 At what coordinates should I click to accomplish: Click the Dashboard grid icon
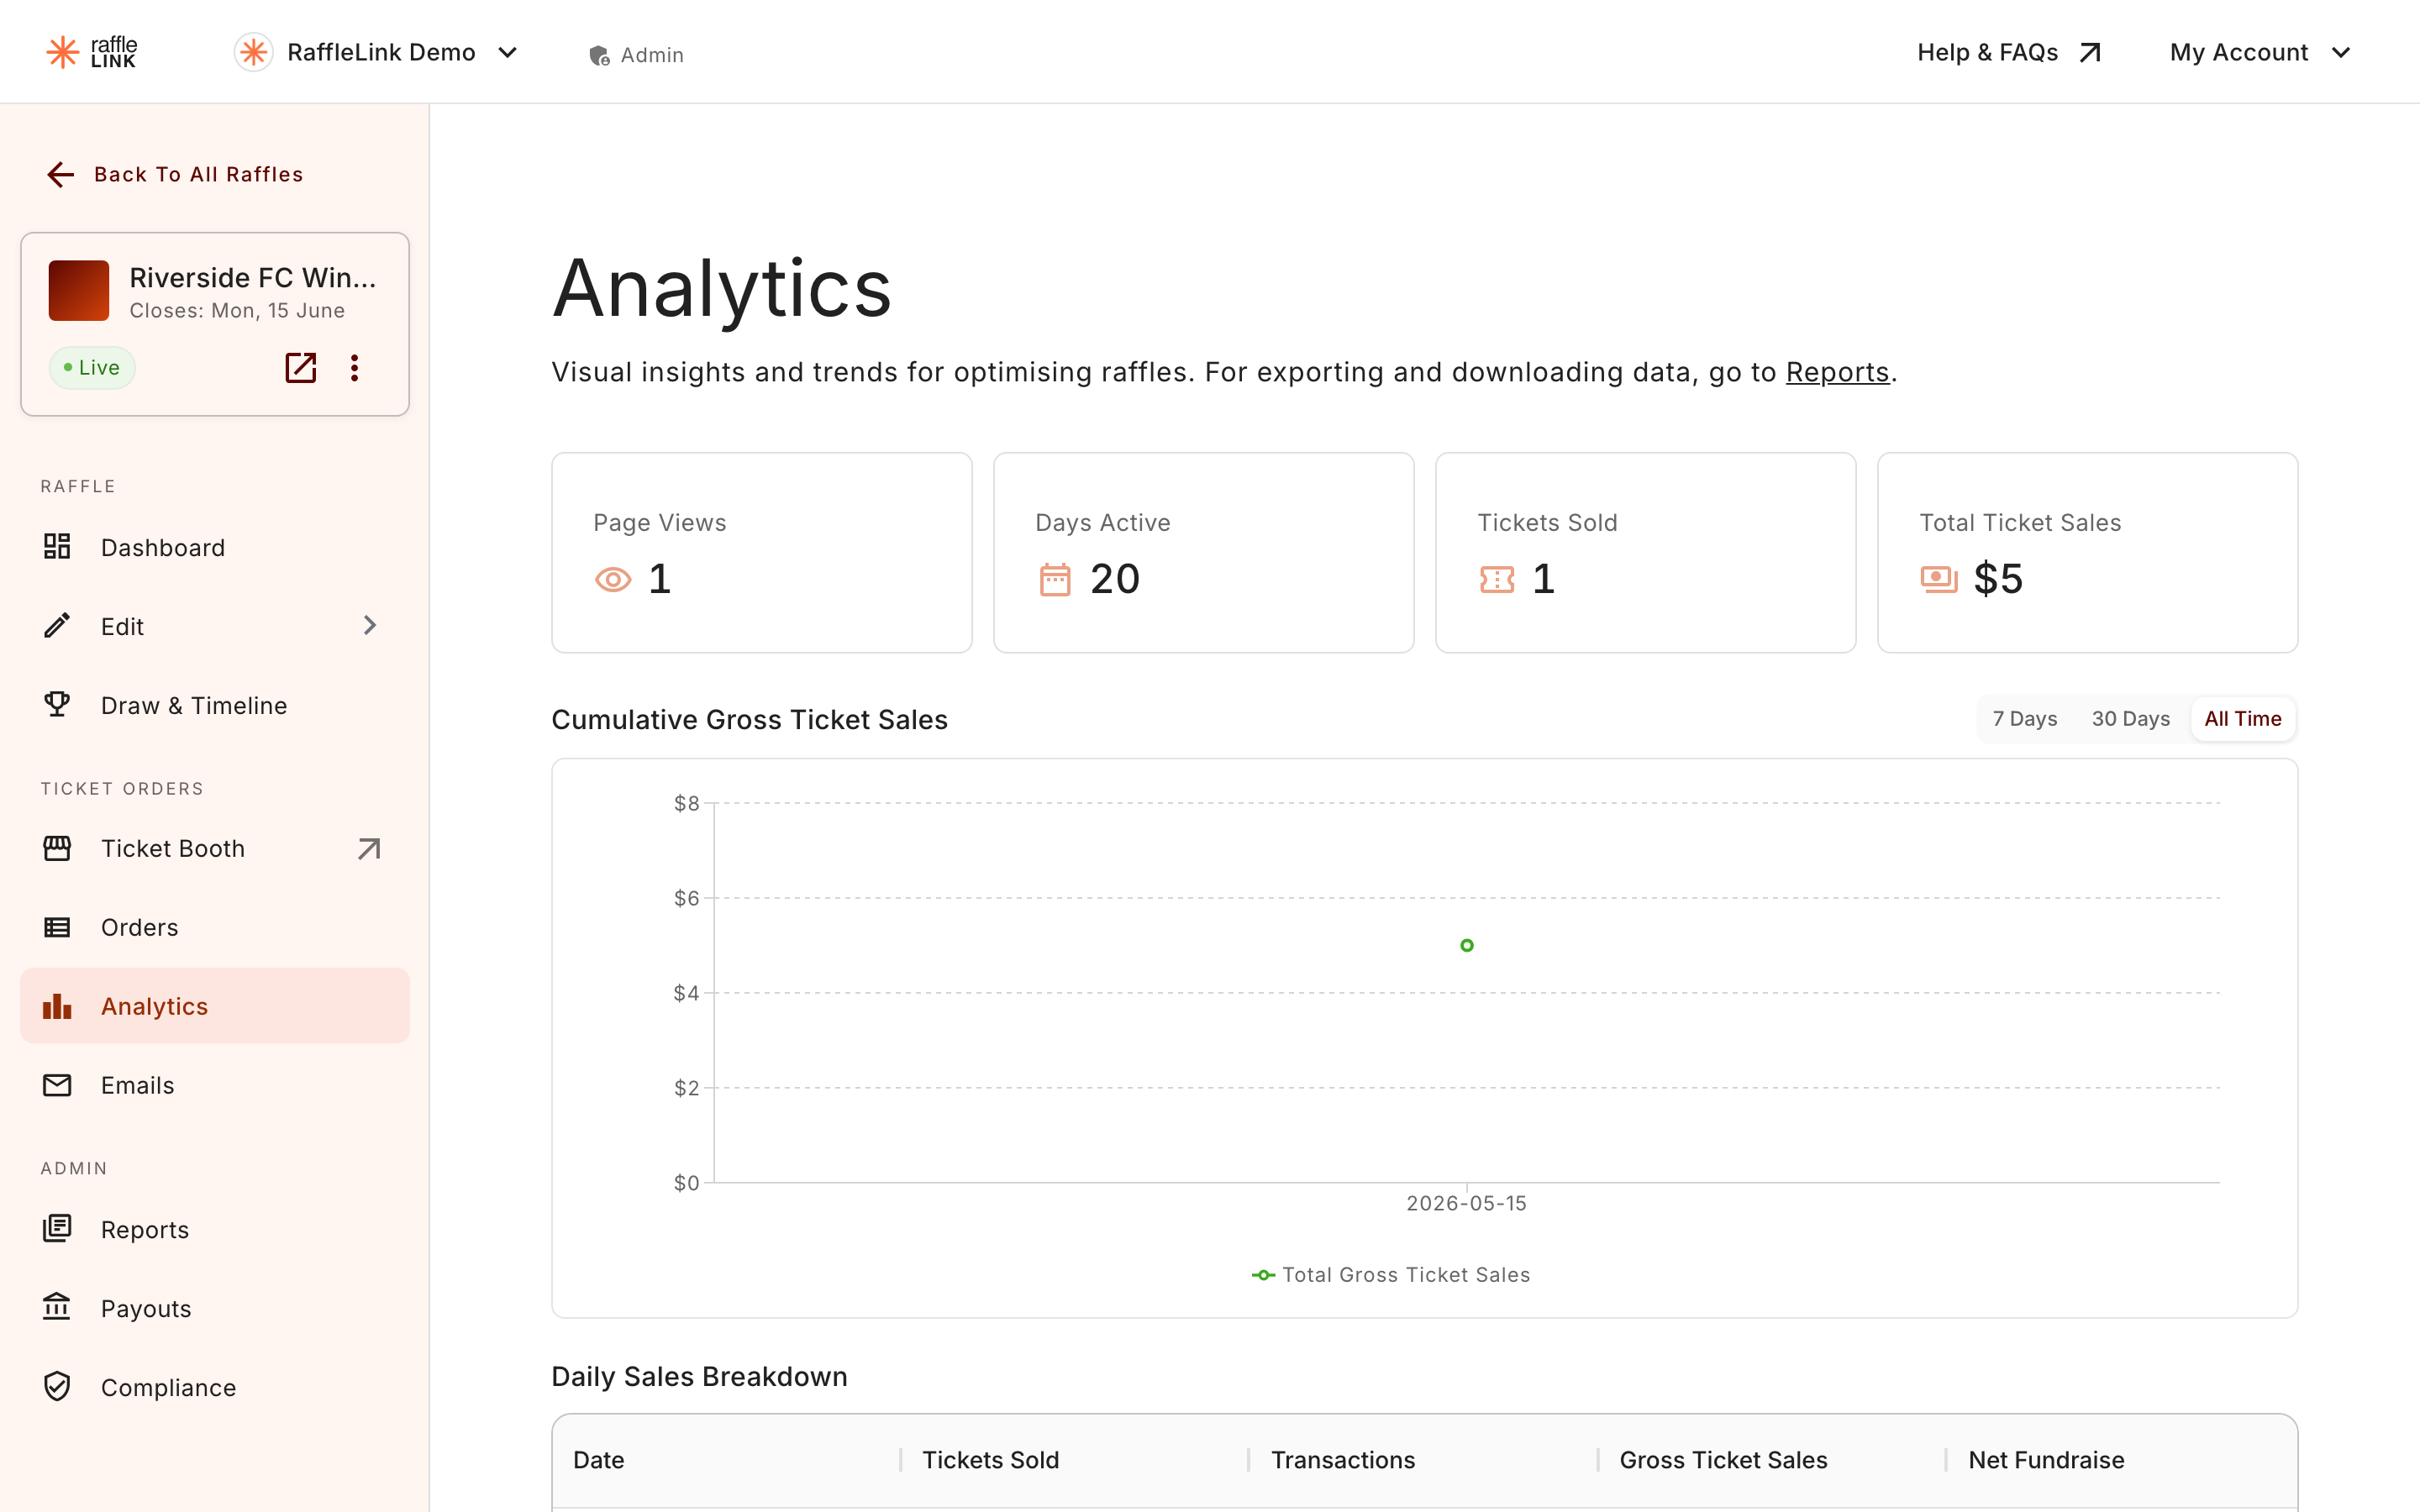57,546
